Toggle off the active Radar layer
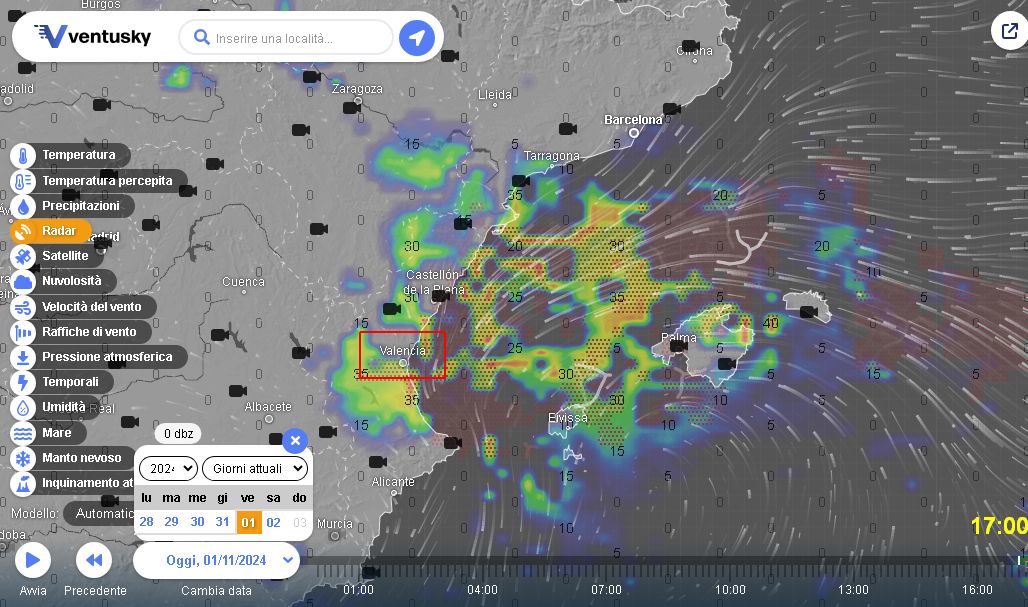This screenshot has width=1028, height=607. 24,231
